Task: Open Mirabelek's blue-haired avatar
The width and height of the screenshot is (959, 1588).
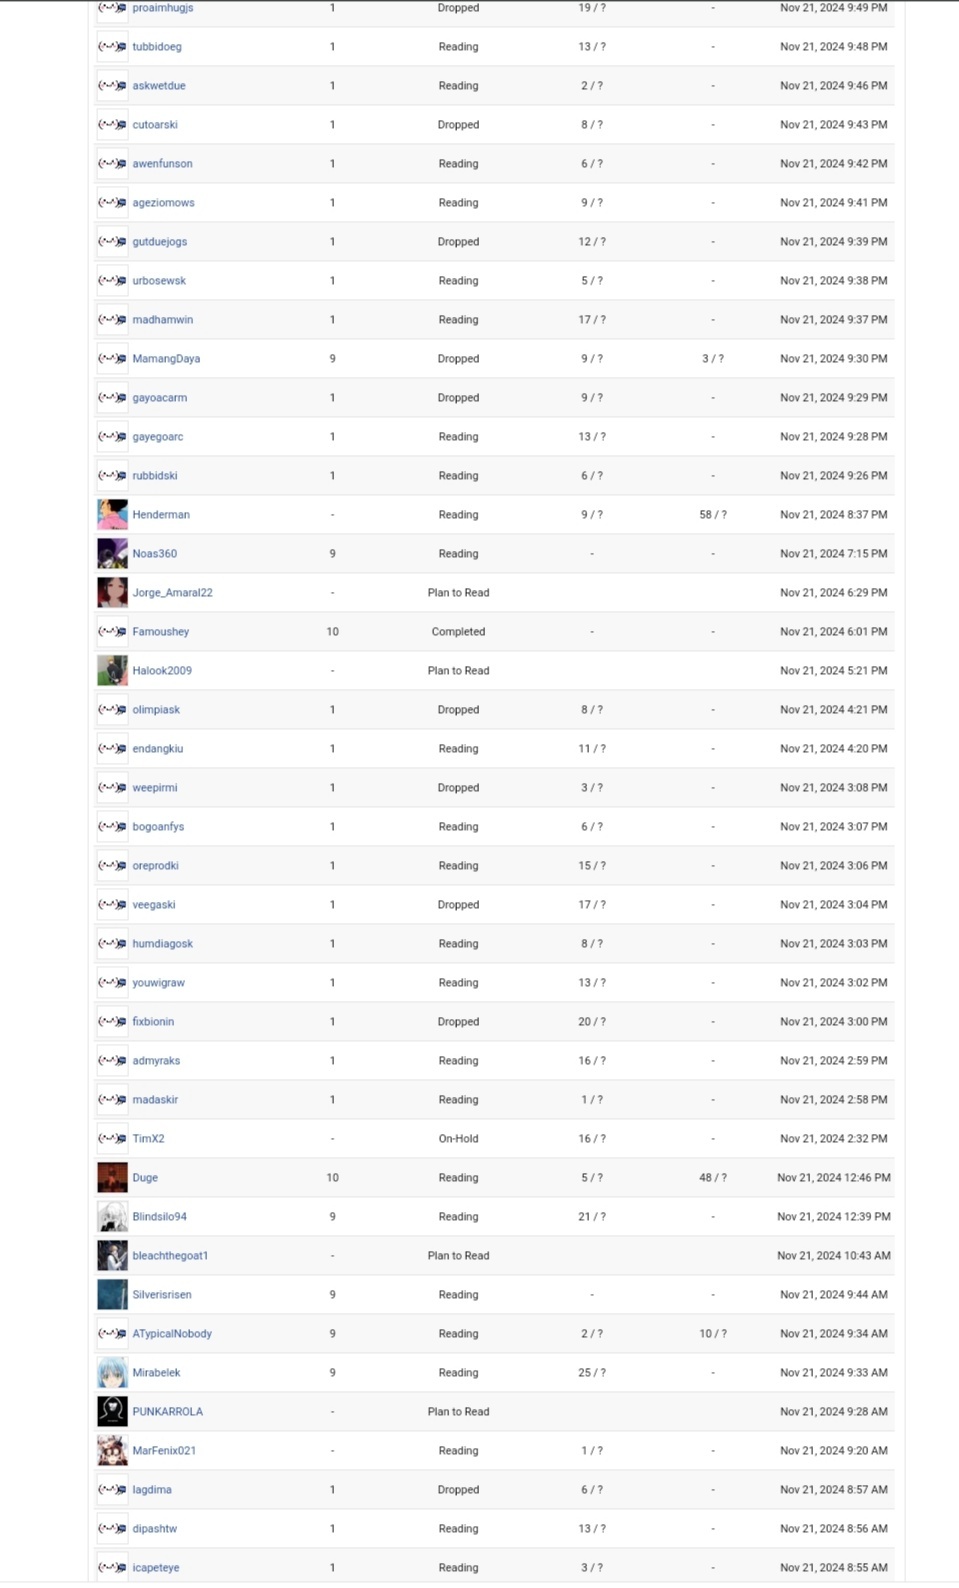Action: 112,1373
